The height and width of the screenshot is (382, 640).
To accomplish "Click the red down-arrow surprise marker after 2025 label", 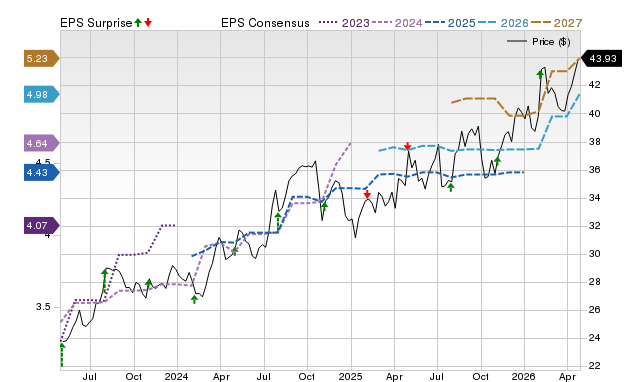I will (367, 194).
